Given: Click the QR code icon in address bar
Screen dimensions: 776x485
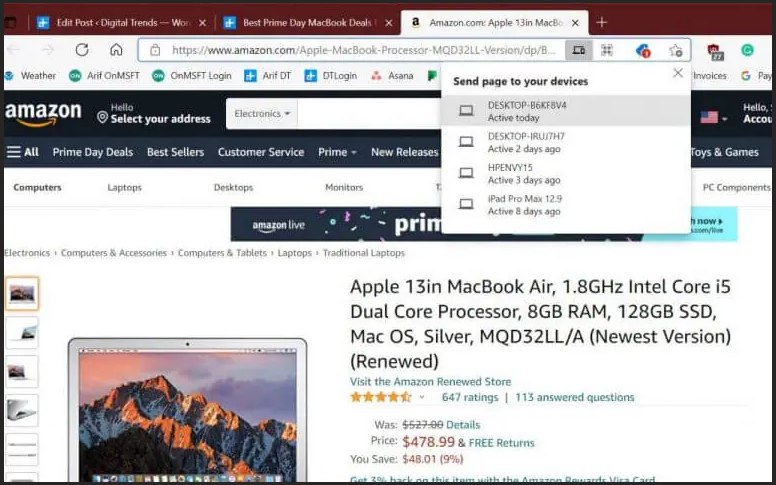Looking at the screenshot, I should coord(607,50).
